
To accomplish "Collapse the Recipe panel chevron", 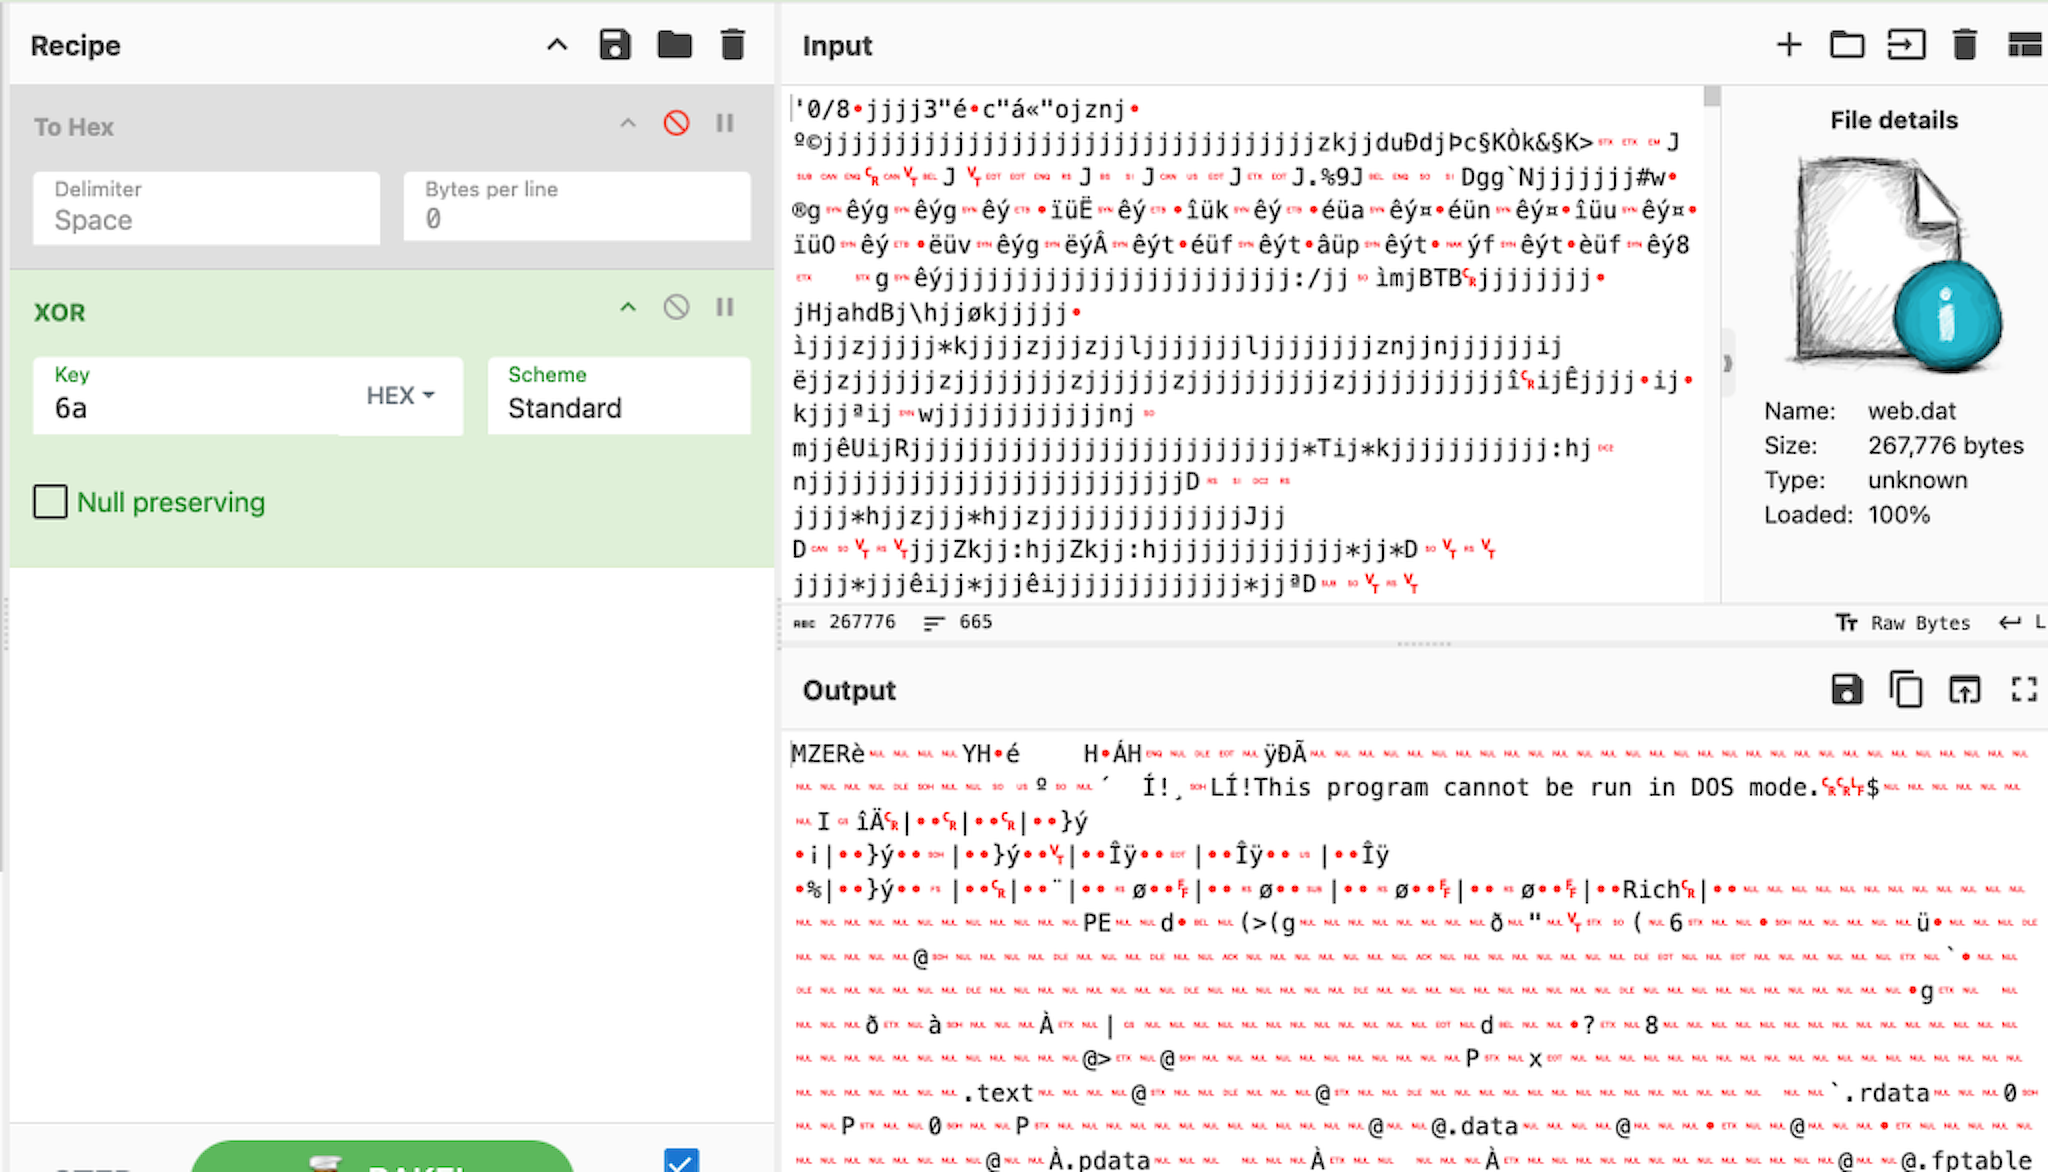I will [x=557, y=45].
